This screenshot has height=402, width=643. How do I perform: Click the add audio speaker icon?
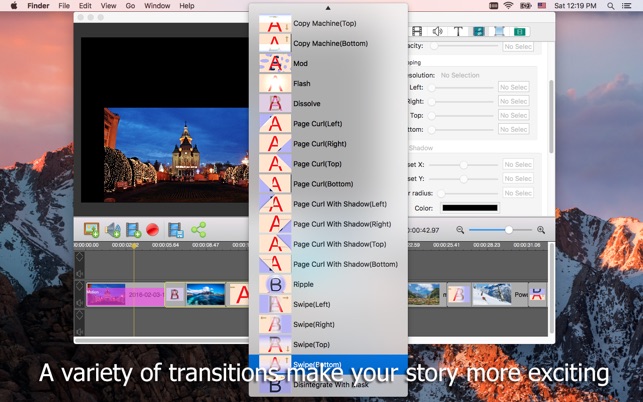click(112, 230)
